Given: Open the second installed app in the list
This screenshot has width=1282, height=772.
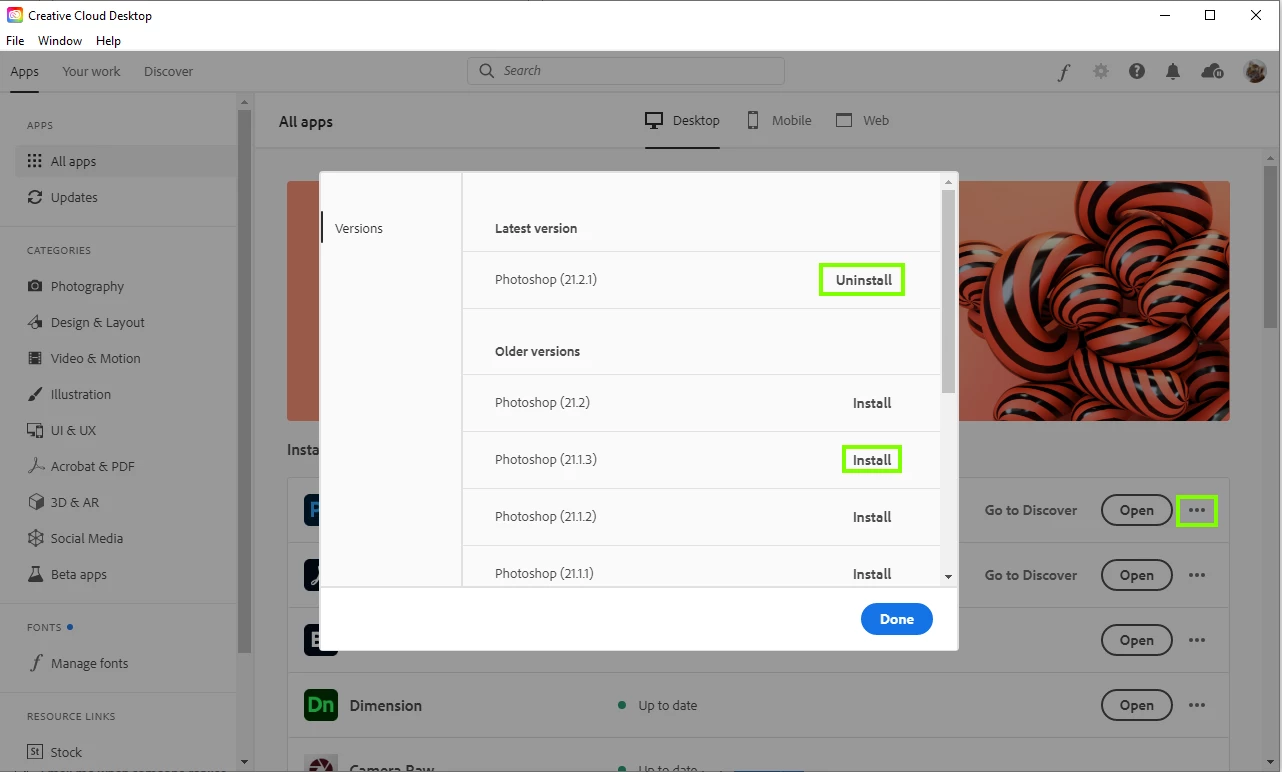Looking at the screenshot, I should click(1136, 575).
